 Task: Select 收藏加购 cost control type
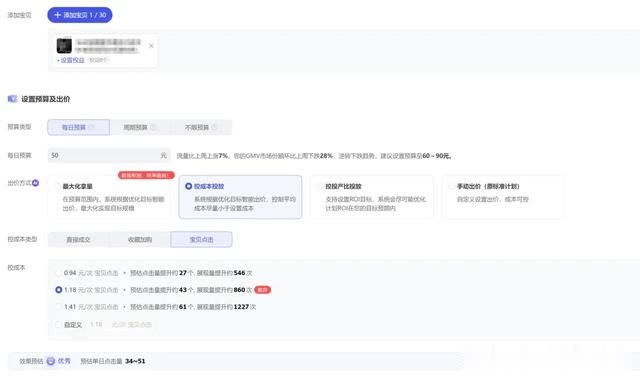(x=140, y=240)
